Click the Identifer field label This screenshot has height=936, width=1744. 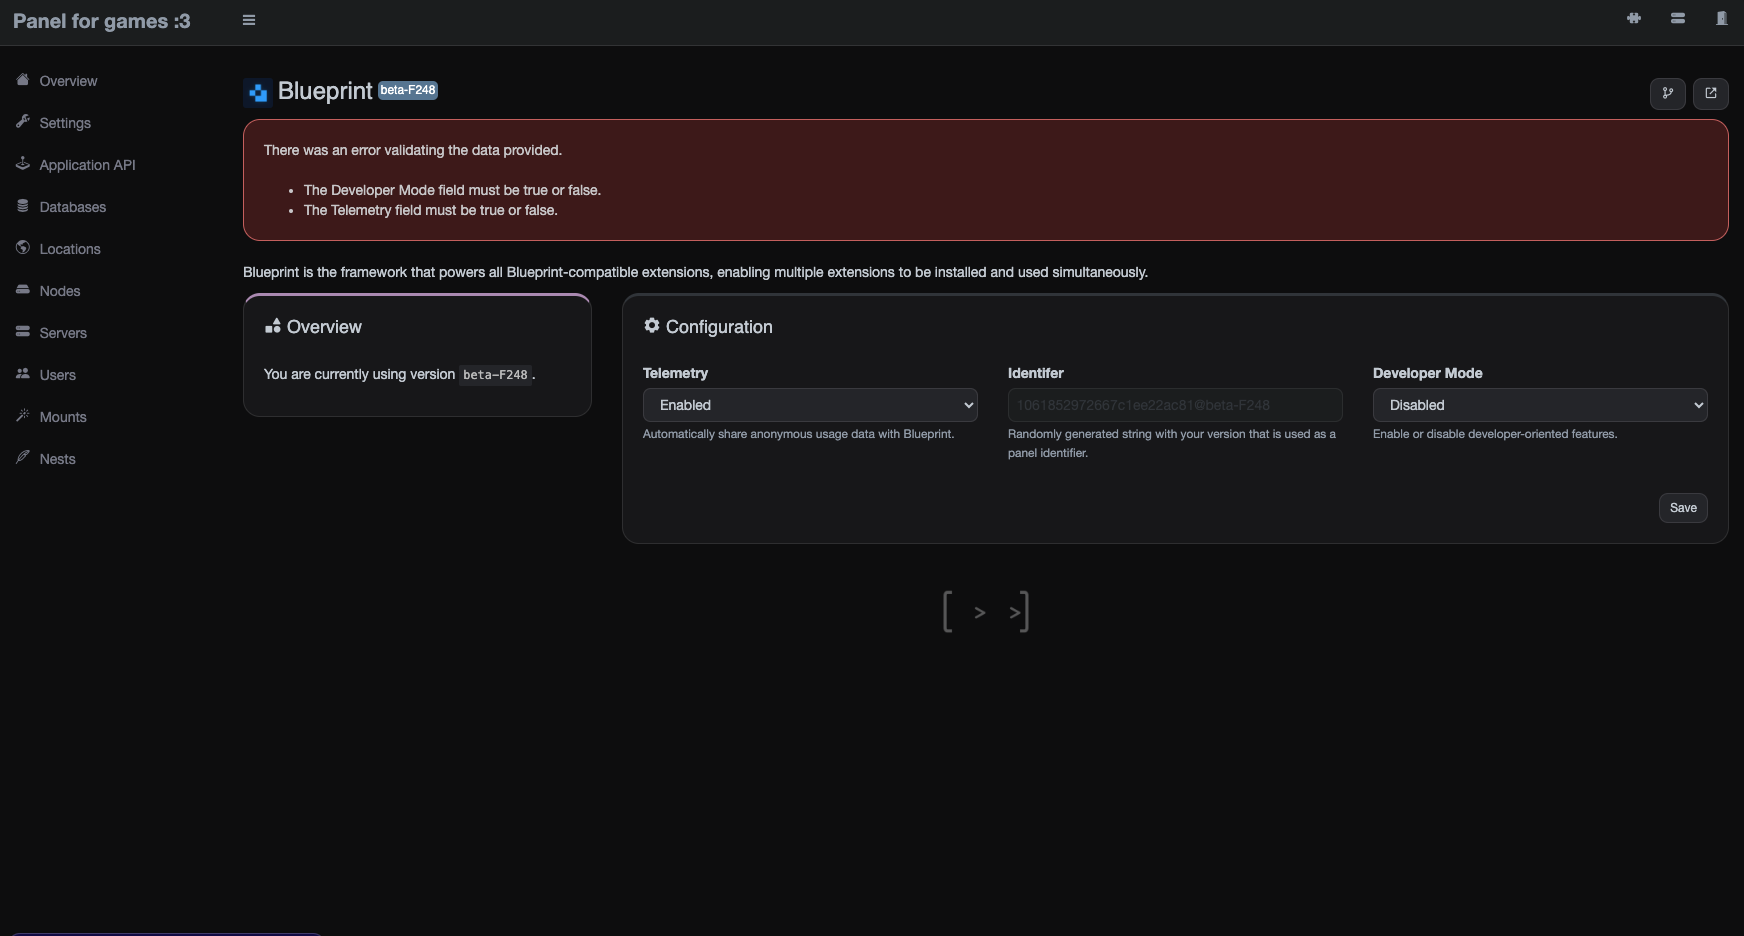tap(1036, 373)
